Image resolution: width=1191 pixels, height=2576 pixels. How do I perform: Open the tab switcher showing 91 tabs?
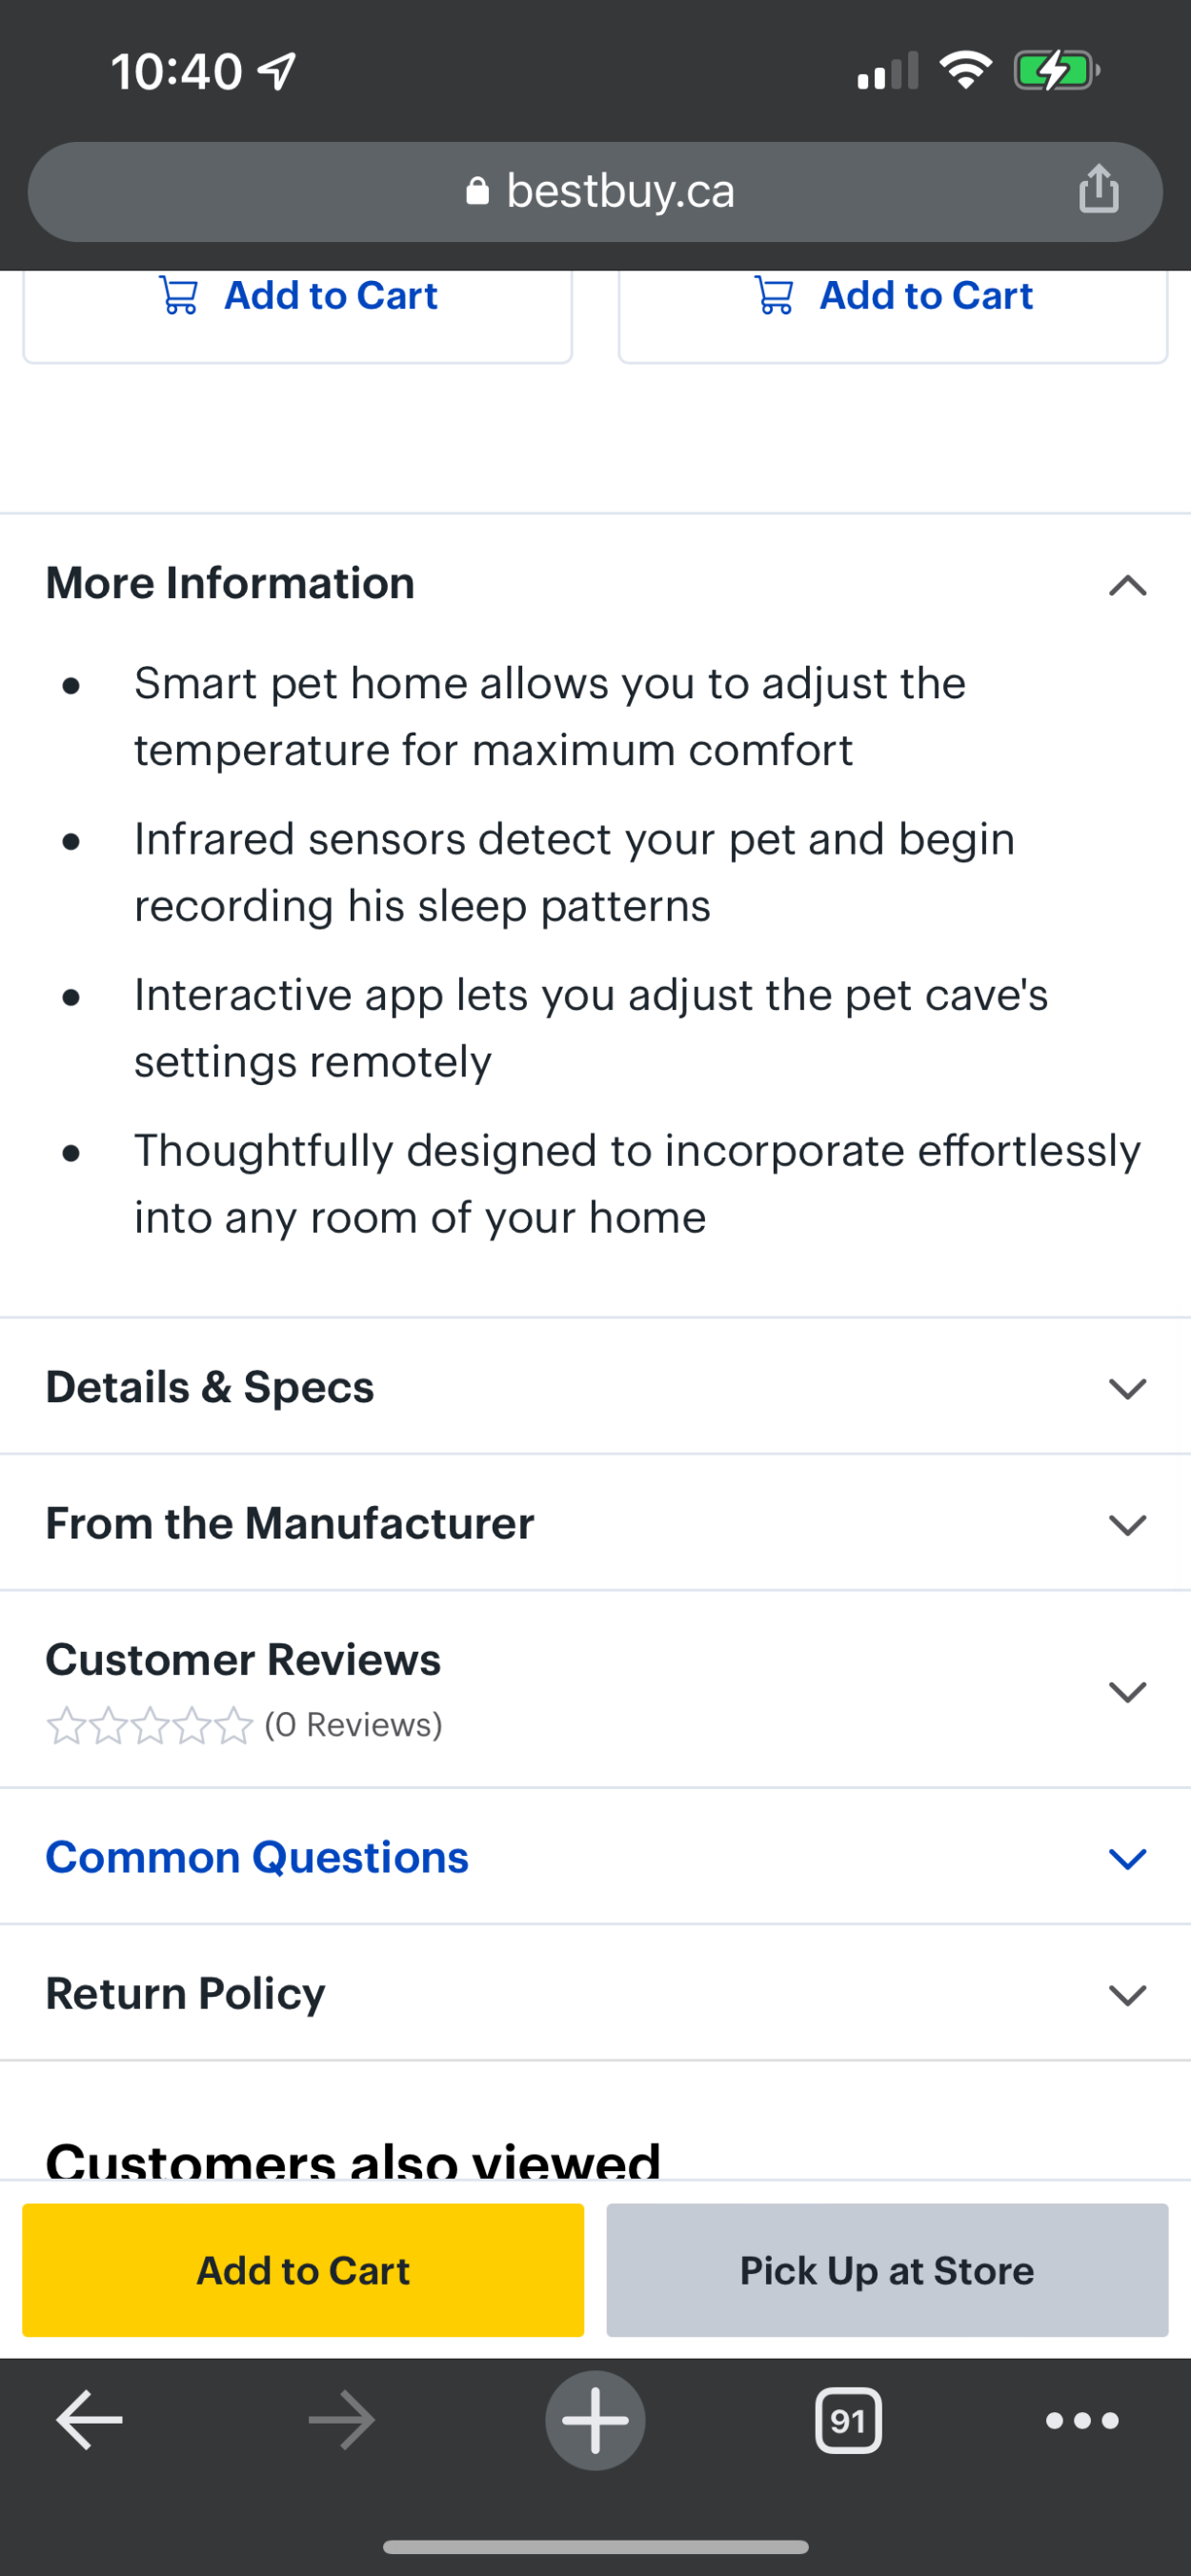[x=848, y=2420]
